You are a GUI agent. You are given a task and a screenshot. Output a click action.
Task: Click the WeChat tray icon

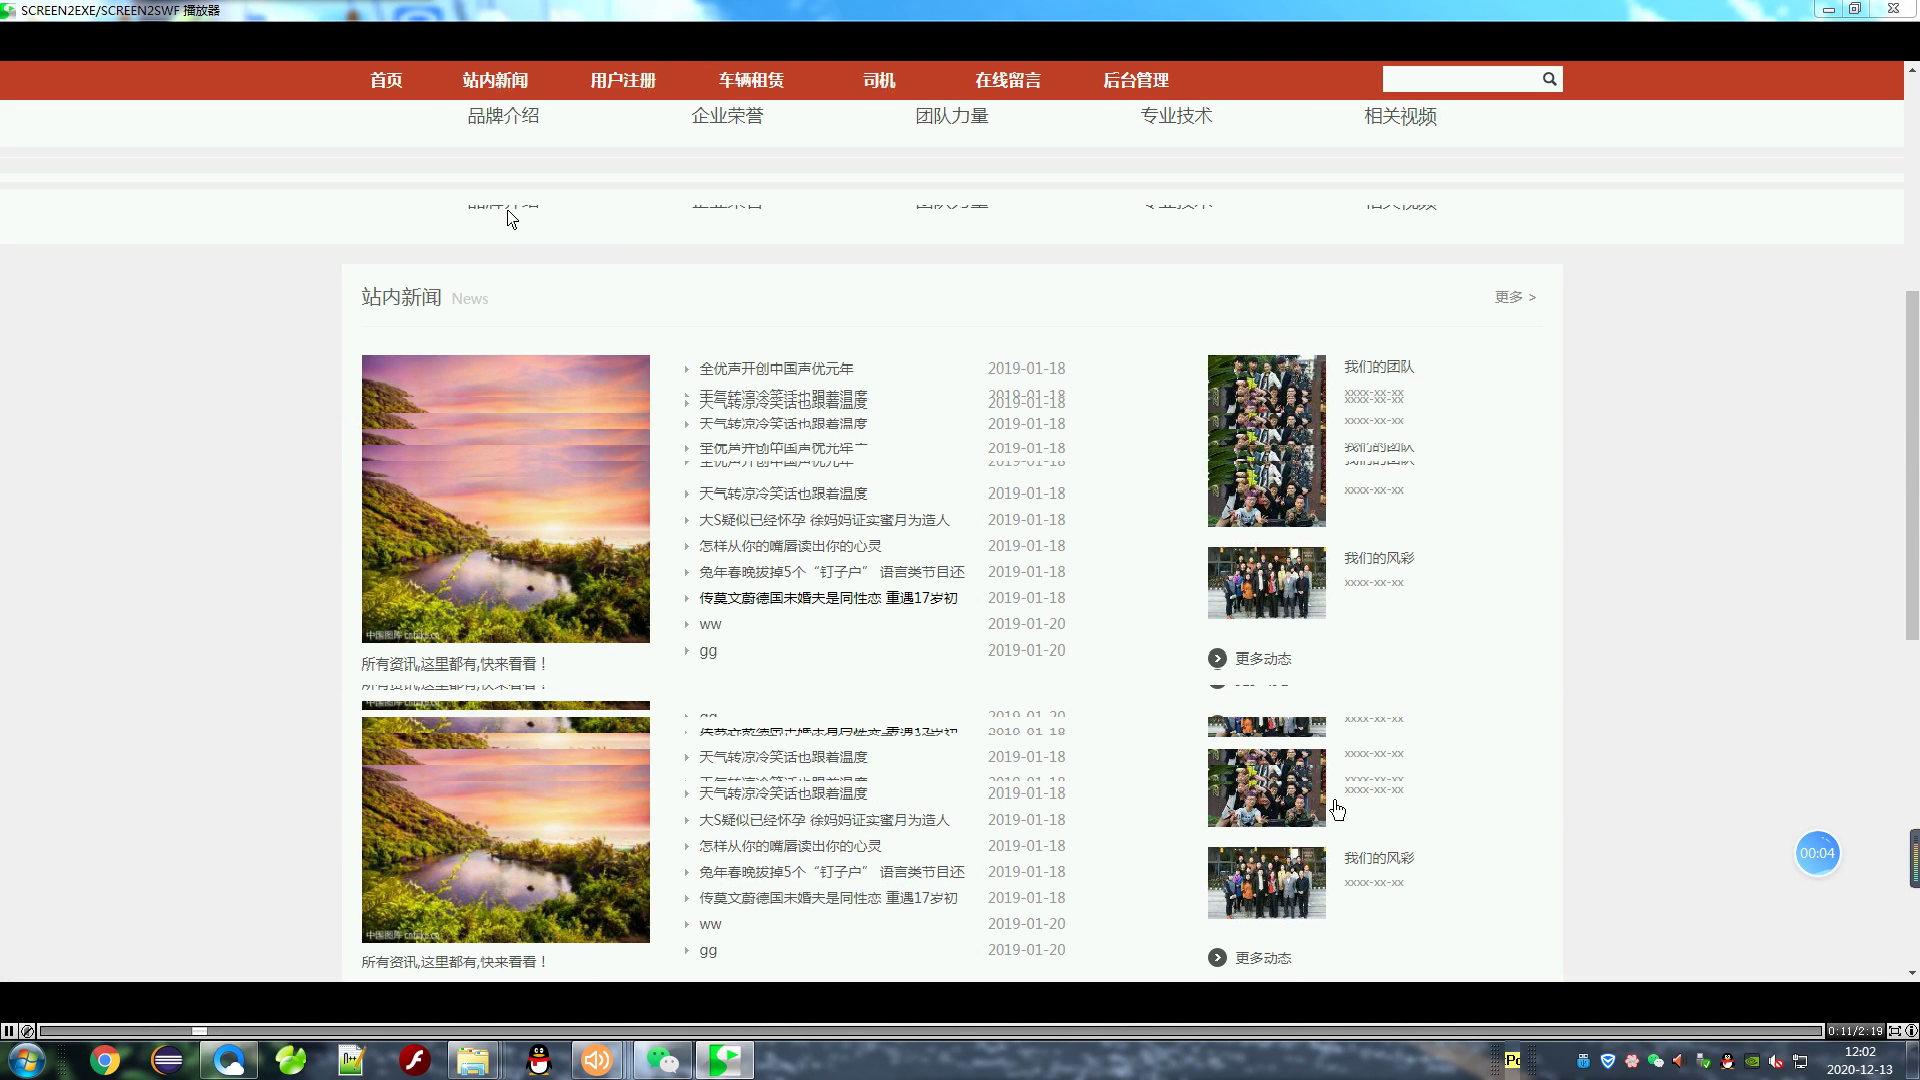[1656, 1061]
